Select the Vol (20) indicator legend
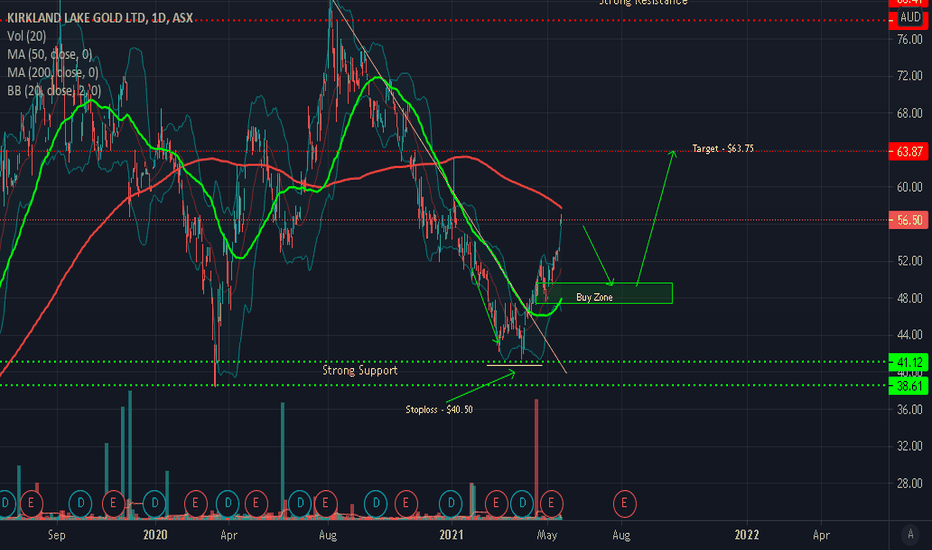 point(27,36)
